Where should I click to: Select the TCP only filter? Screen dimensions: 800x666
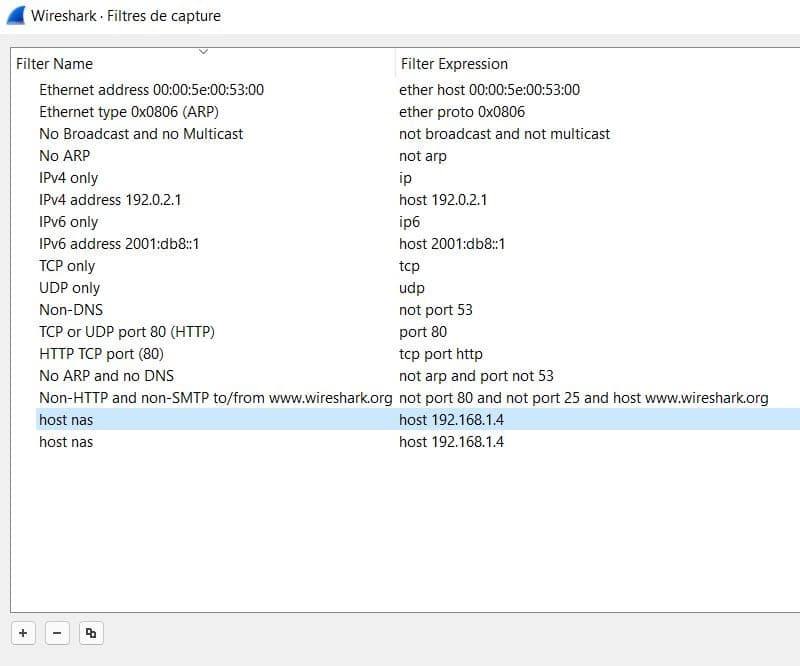[x=67, y=266]
